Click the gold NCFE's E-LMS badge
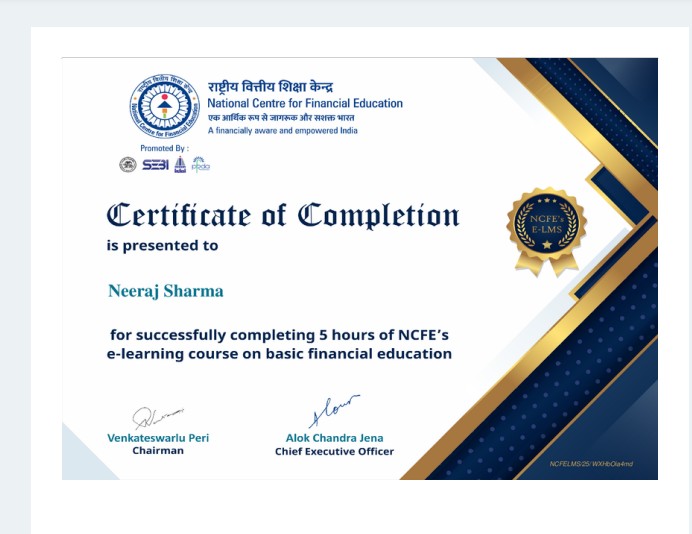The width and height of the screenshot is (692, 534). click(547, 231)
